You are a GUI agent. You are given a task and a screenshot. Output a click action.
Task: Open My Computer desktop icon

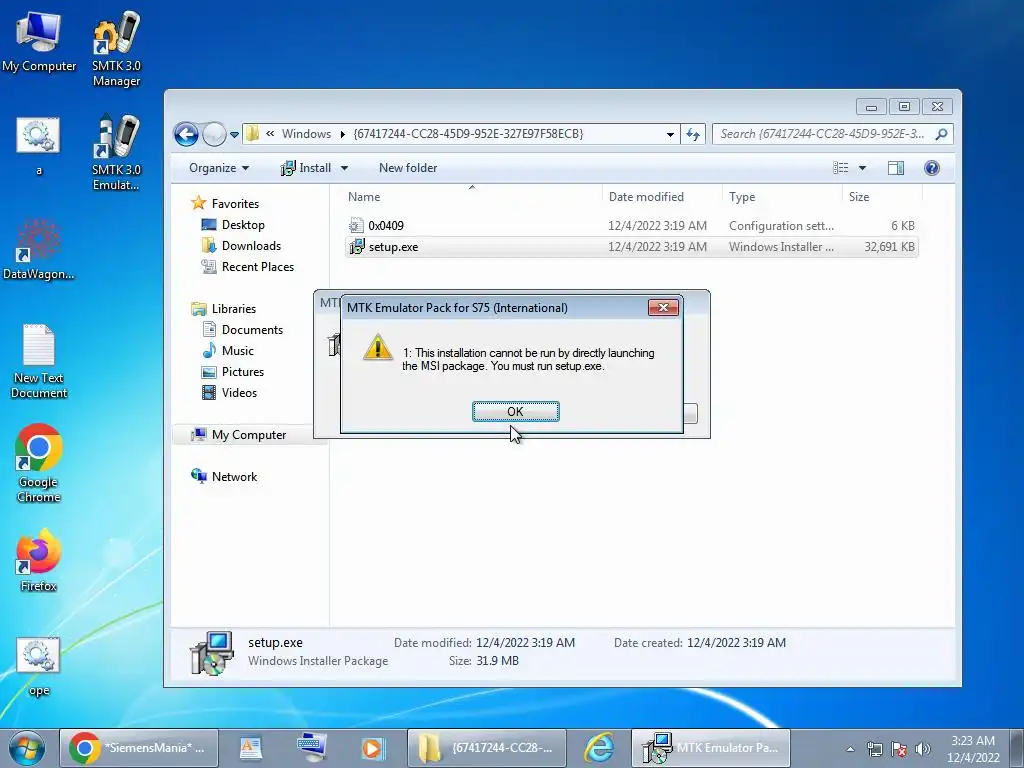point(39,41)
